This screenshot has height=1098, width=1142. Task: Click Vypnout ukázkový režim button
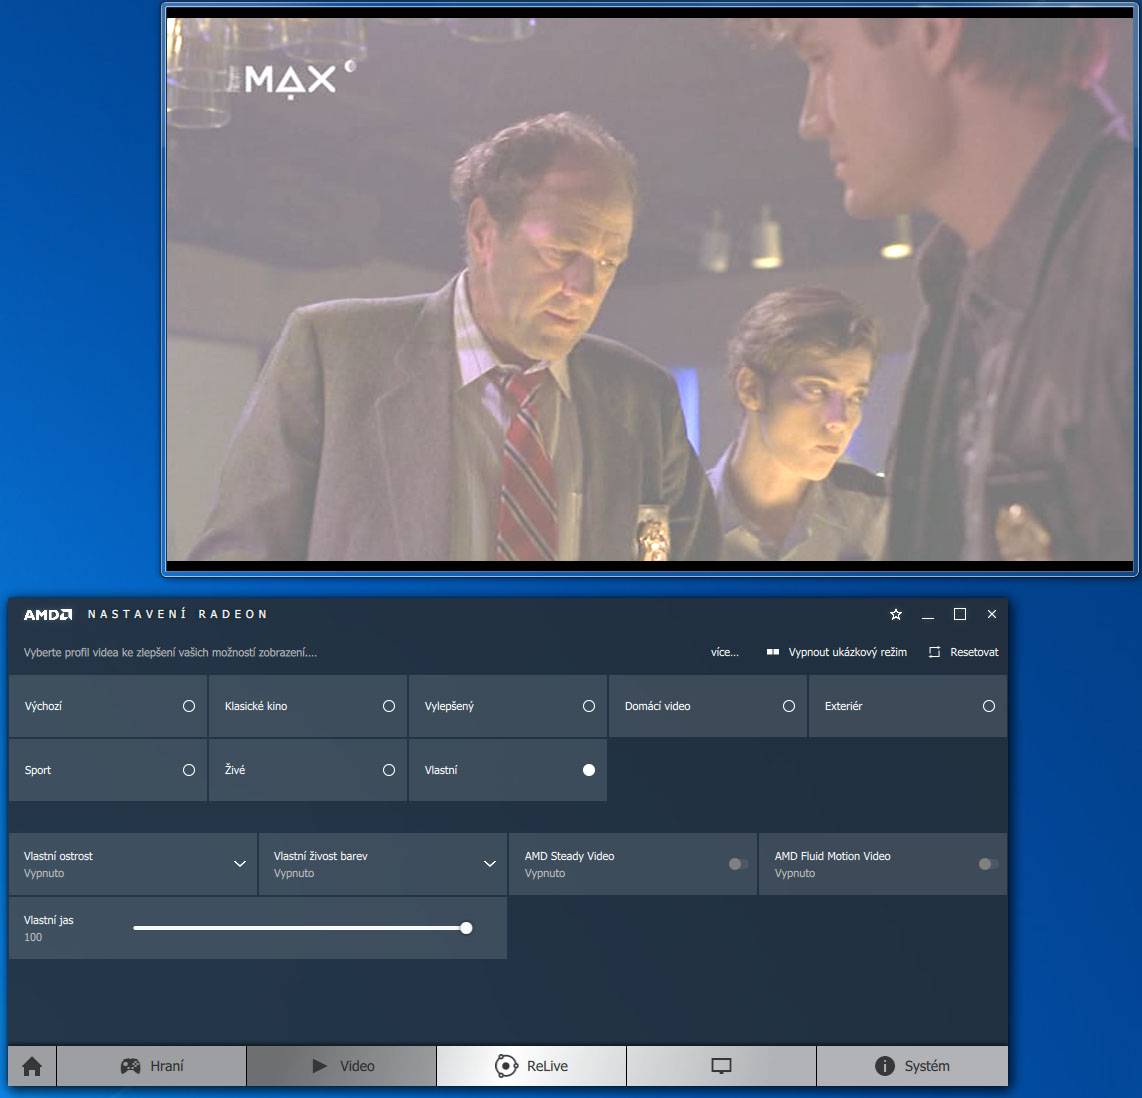pyautogui.click(x=837, y=652)
